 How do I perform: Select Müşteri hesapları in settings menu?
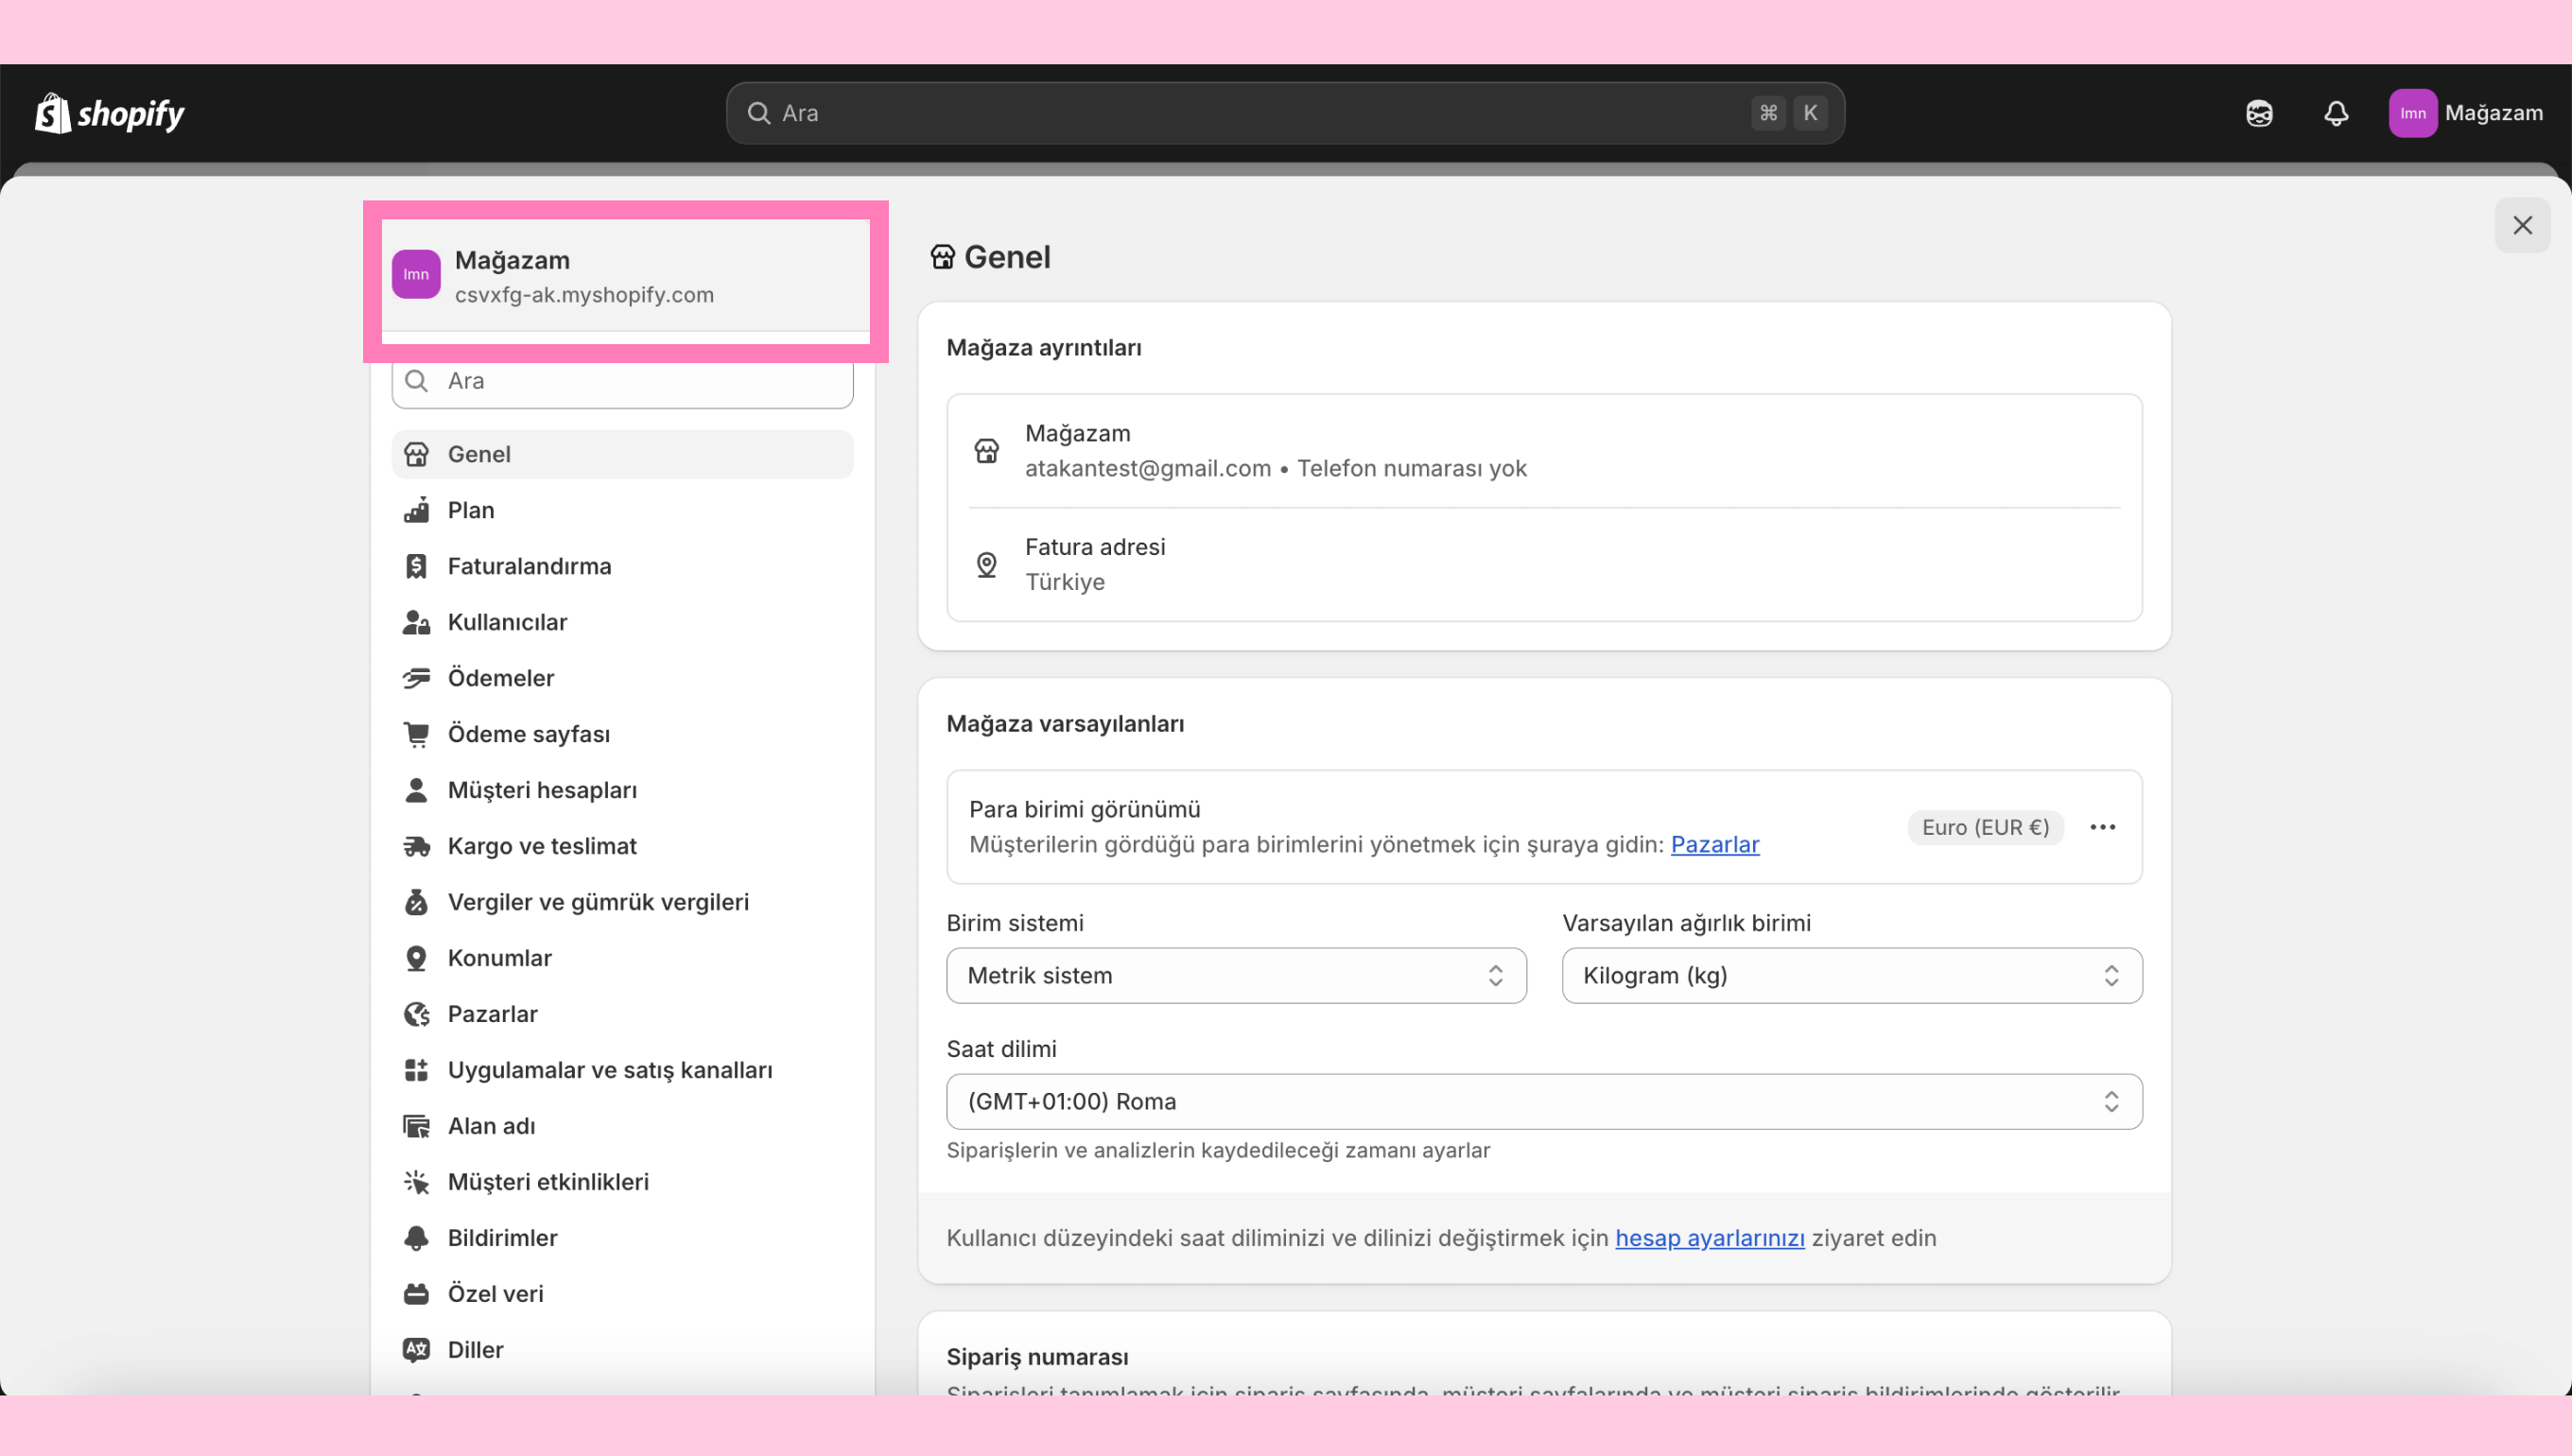[542, 790]
